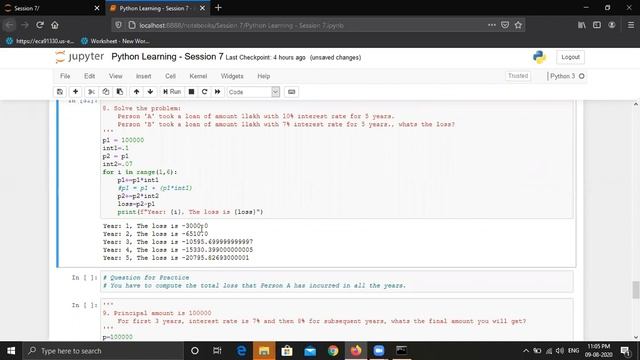Open File Explorer from the taskbar
Image resolution: width=640 pixels, height=360 pixels.
(x=264, y=351)
